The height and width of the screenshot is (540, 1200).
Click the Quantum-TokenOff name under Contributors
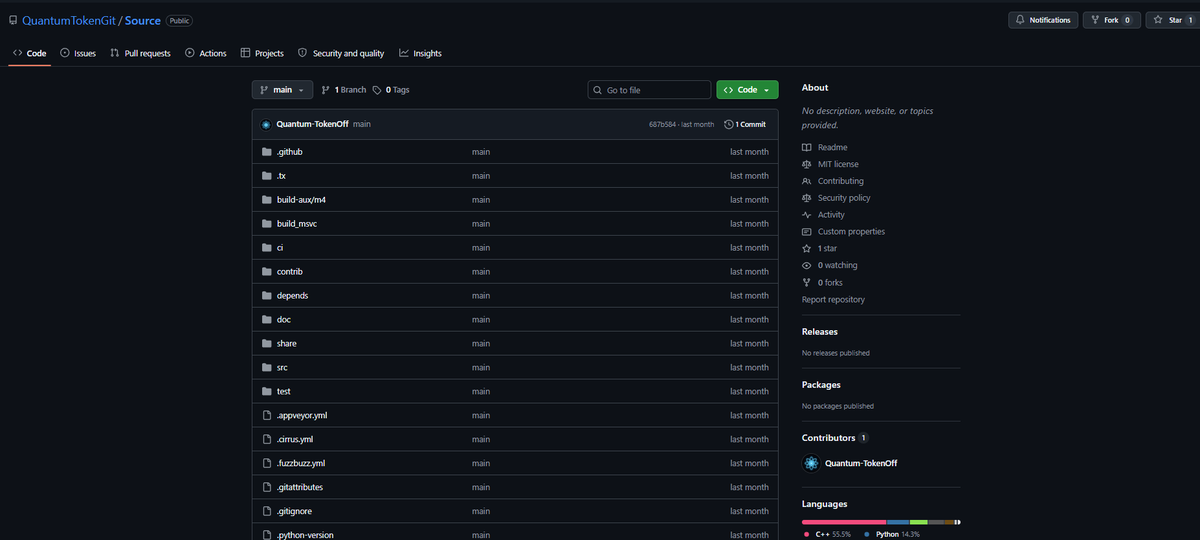coord(861,463)
